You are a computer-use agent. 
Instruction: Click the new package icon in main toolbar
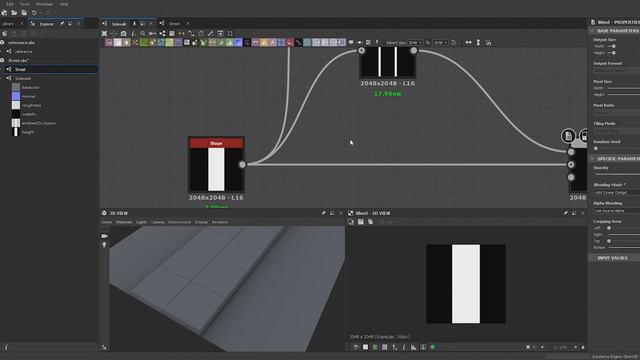click(4, 13)
